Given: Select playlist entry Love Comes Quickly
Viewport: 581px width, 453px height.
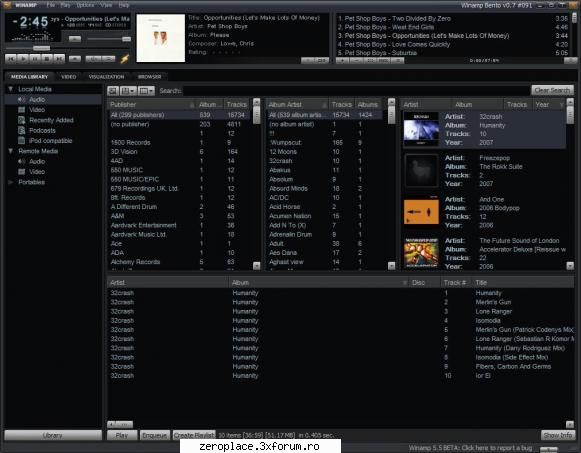Looking at the screenshot, I should pos(452,44).
